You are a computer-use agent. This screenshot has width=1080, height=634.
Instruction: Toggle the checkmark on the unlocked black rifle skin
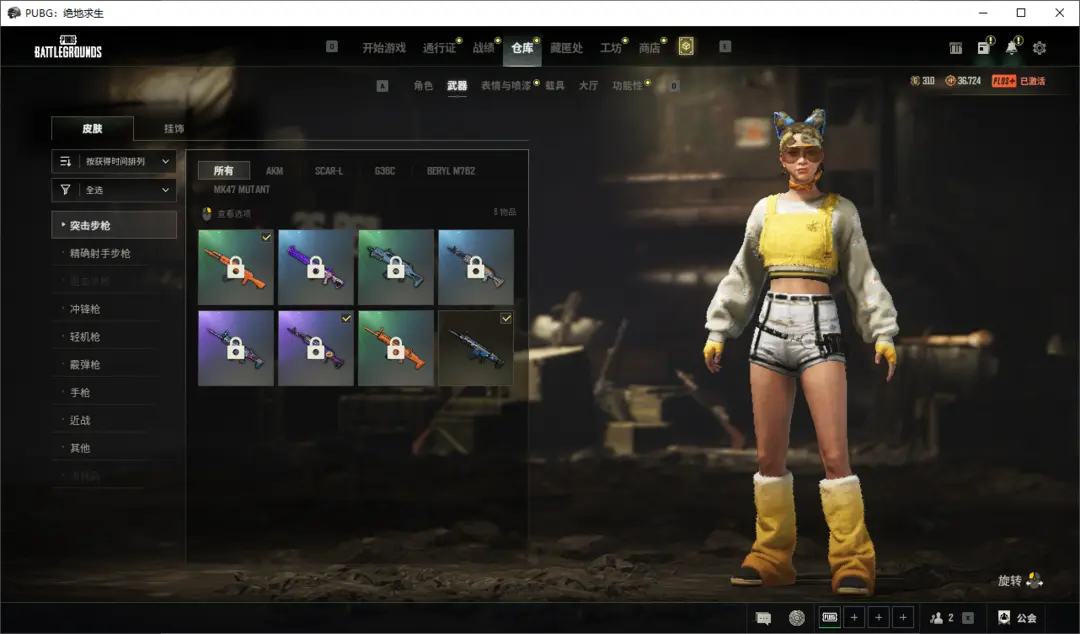pos(505,318)
